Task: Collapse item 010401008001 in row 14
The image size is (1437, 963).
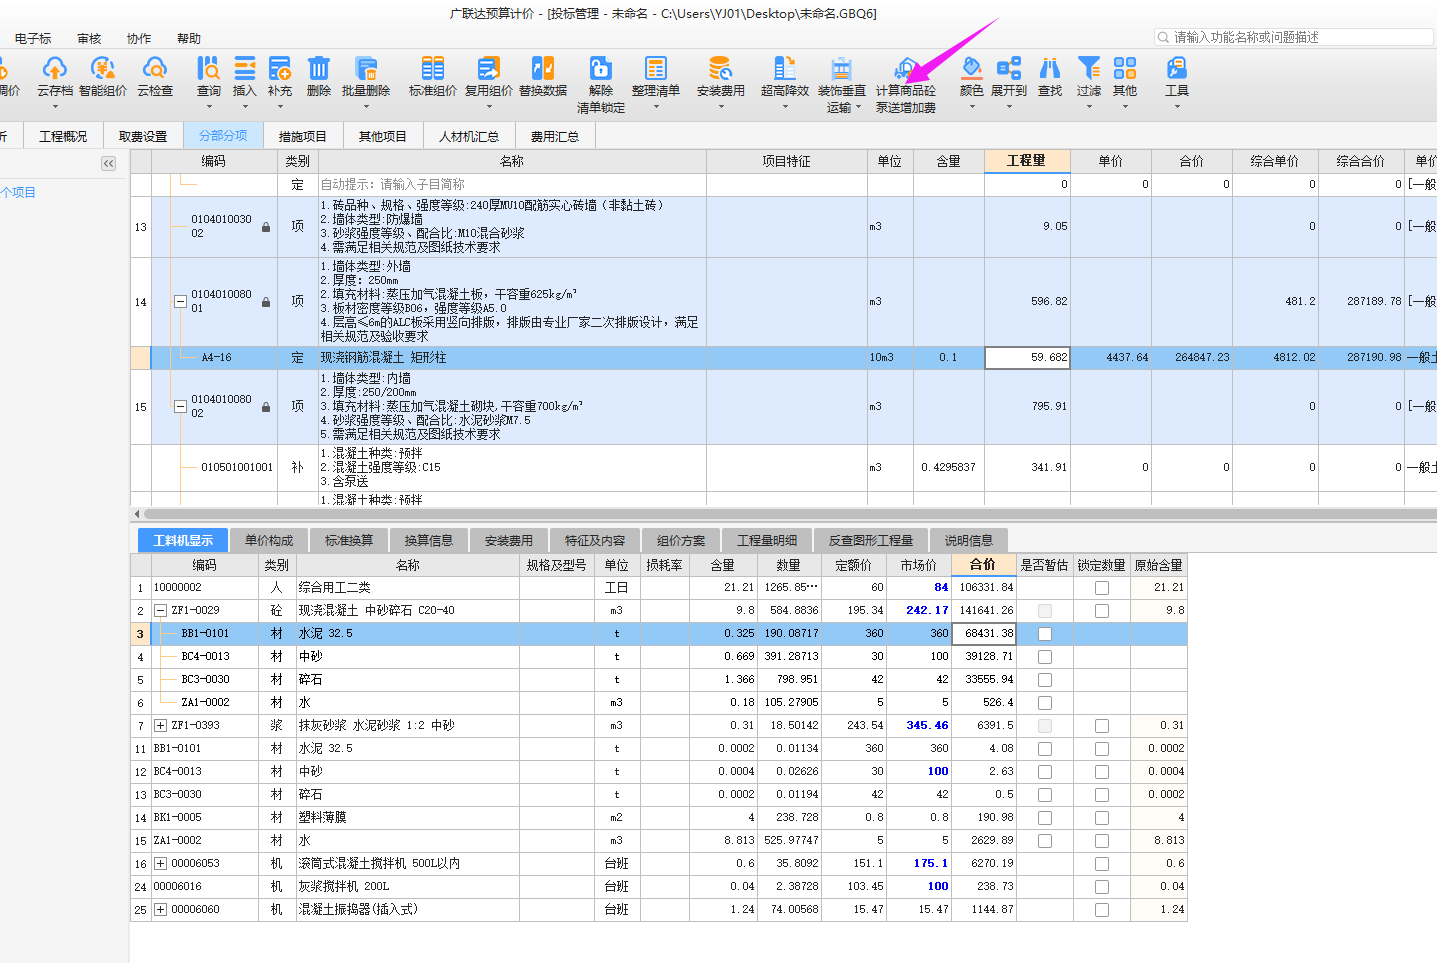Action: tap(180, 301)
